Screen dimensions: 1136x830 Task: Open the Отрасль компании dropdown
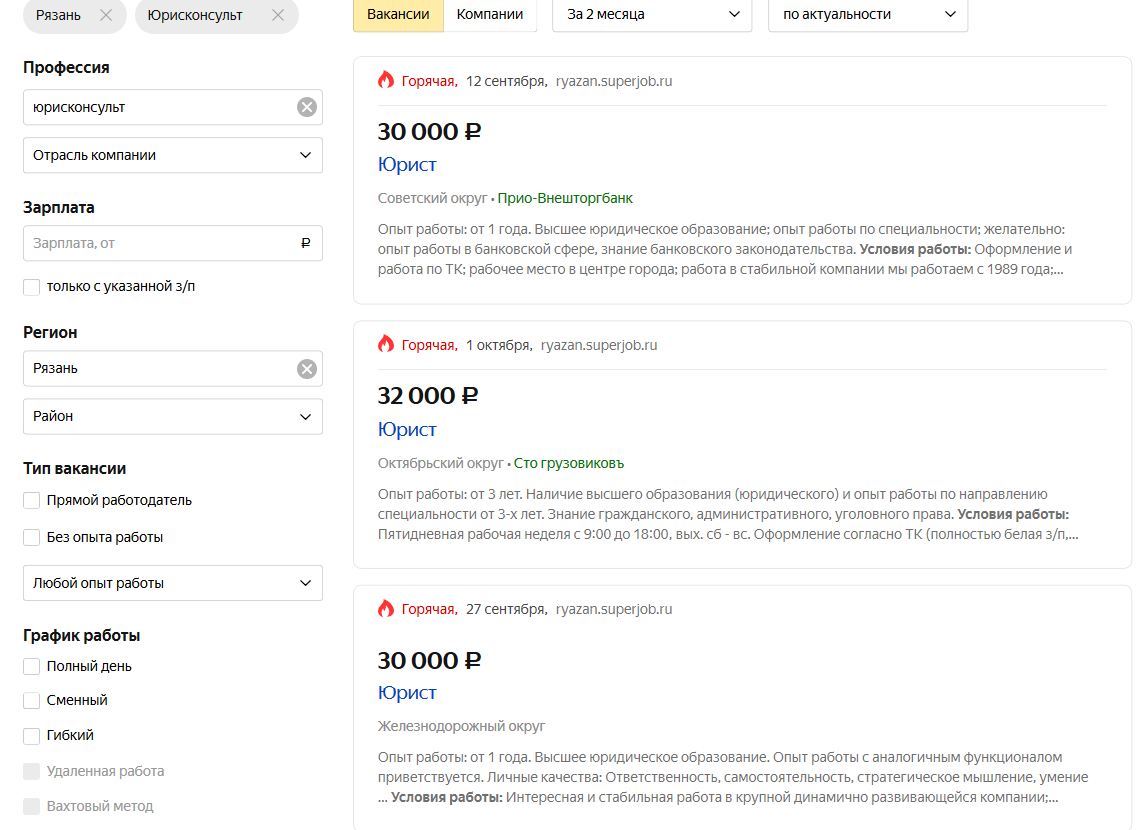tap(173, 155)
